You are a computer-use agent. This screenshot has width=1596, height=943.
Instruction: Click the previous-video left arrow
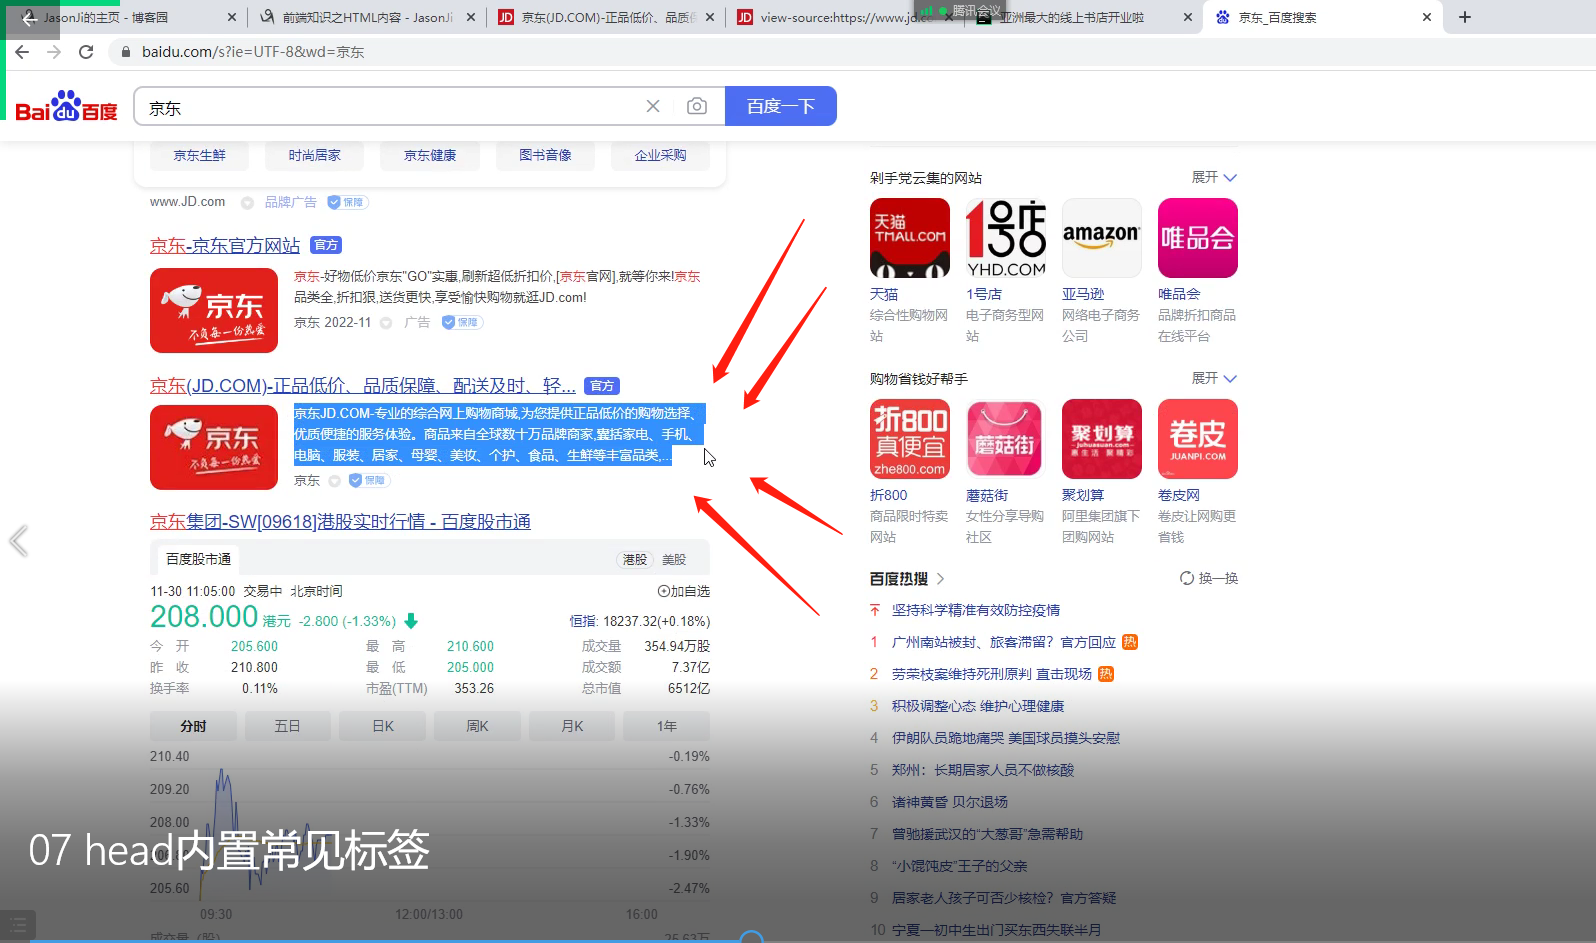click(18, 541)
